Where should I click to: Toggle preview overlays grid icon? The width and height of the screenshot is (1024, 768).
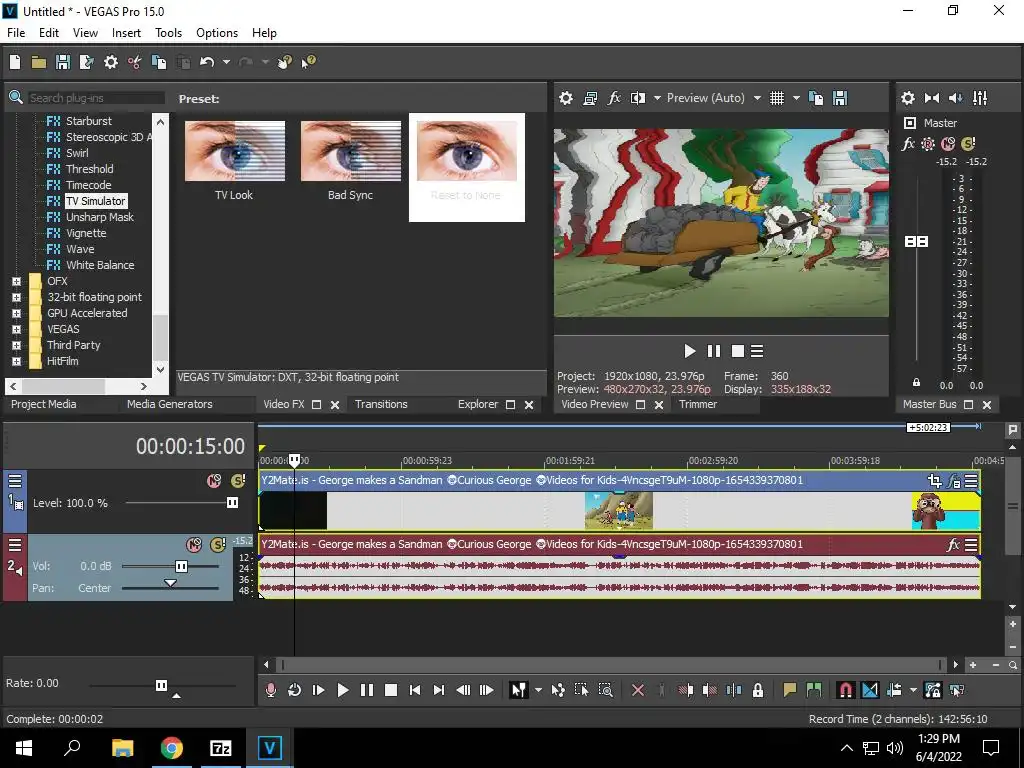pyautogui.click(x=776, y=98)
